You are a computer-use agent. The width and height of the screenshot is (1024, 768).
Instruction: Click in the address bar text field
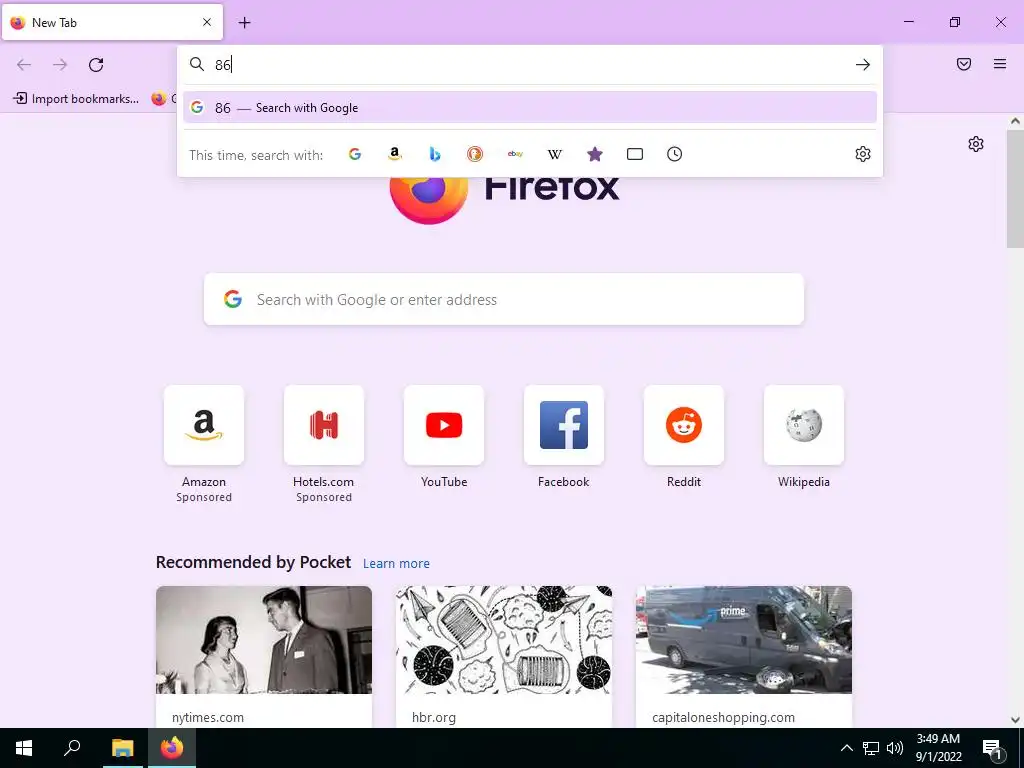(529, 65)
